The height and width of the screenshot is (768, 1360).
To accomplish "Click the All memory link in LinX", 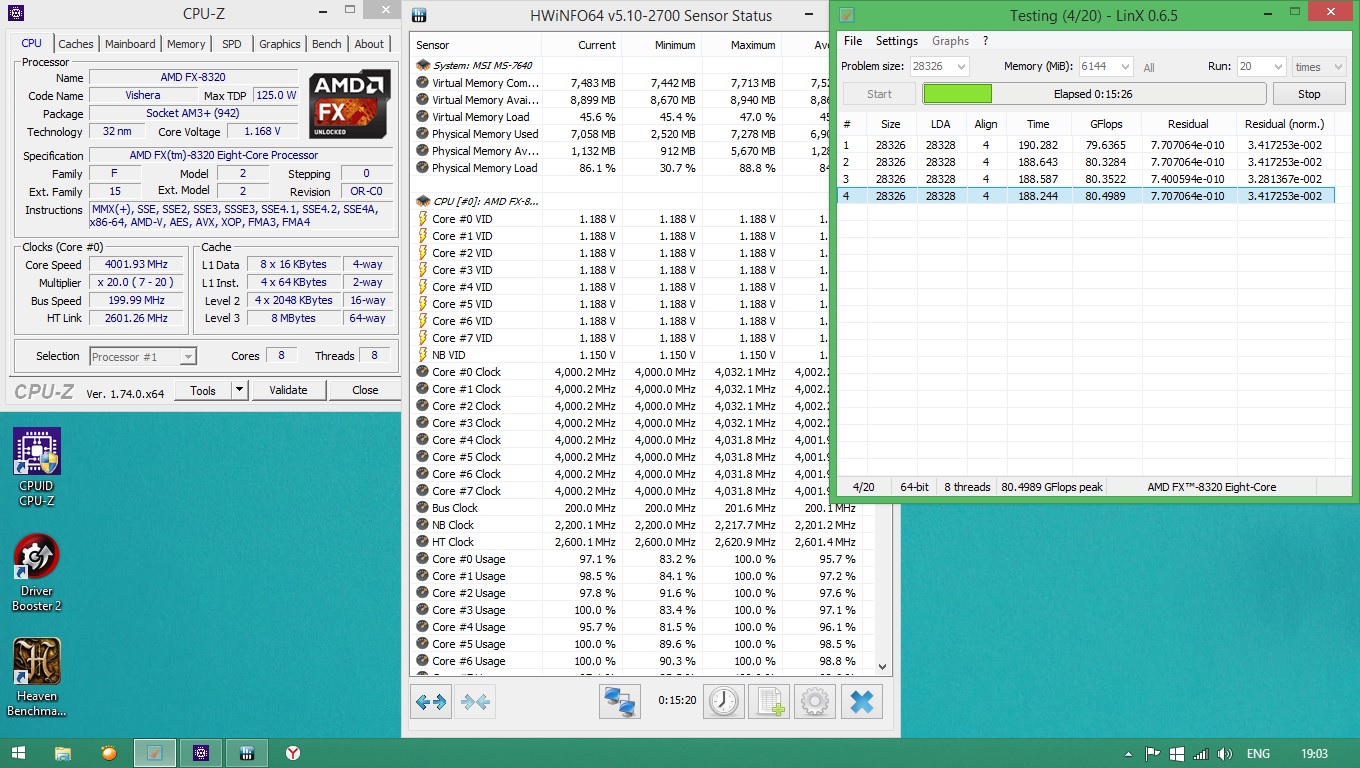I will 1149,68.
